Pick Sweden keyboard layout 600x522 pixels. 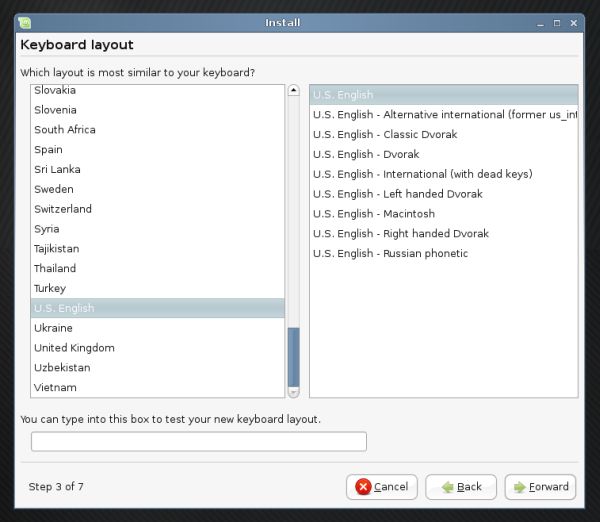click(x=157, y=189)
